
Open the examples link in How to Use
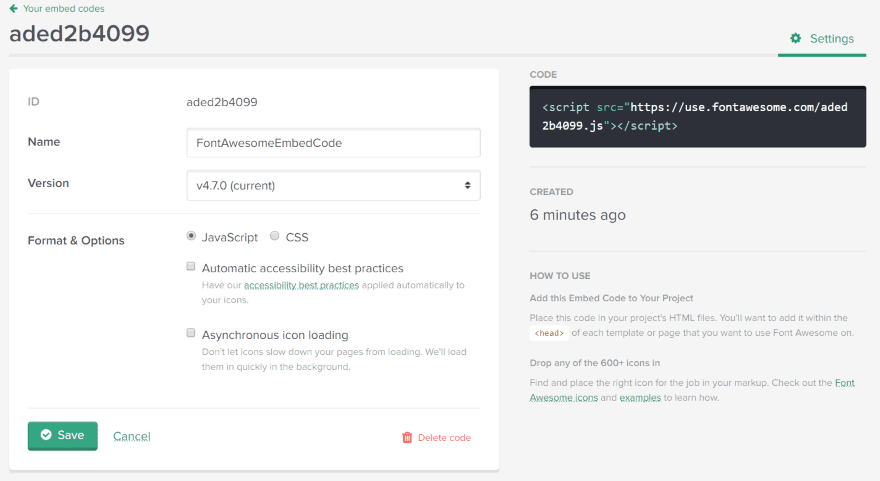(640, 397)
